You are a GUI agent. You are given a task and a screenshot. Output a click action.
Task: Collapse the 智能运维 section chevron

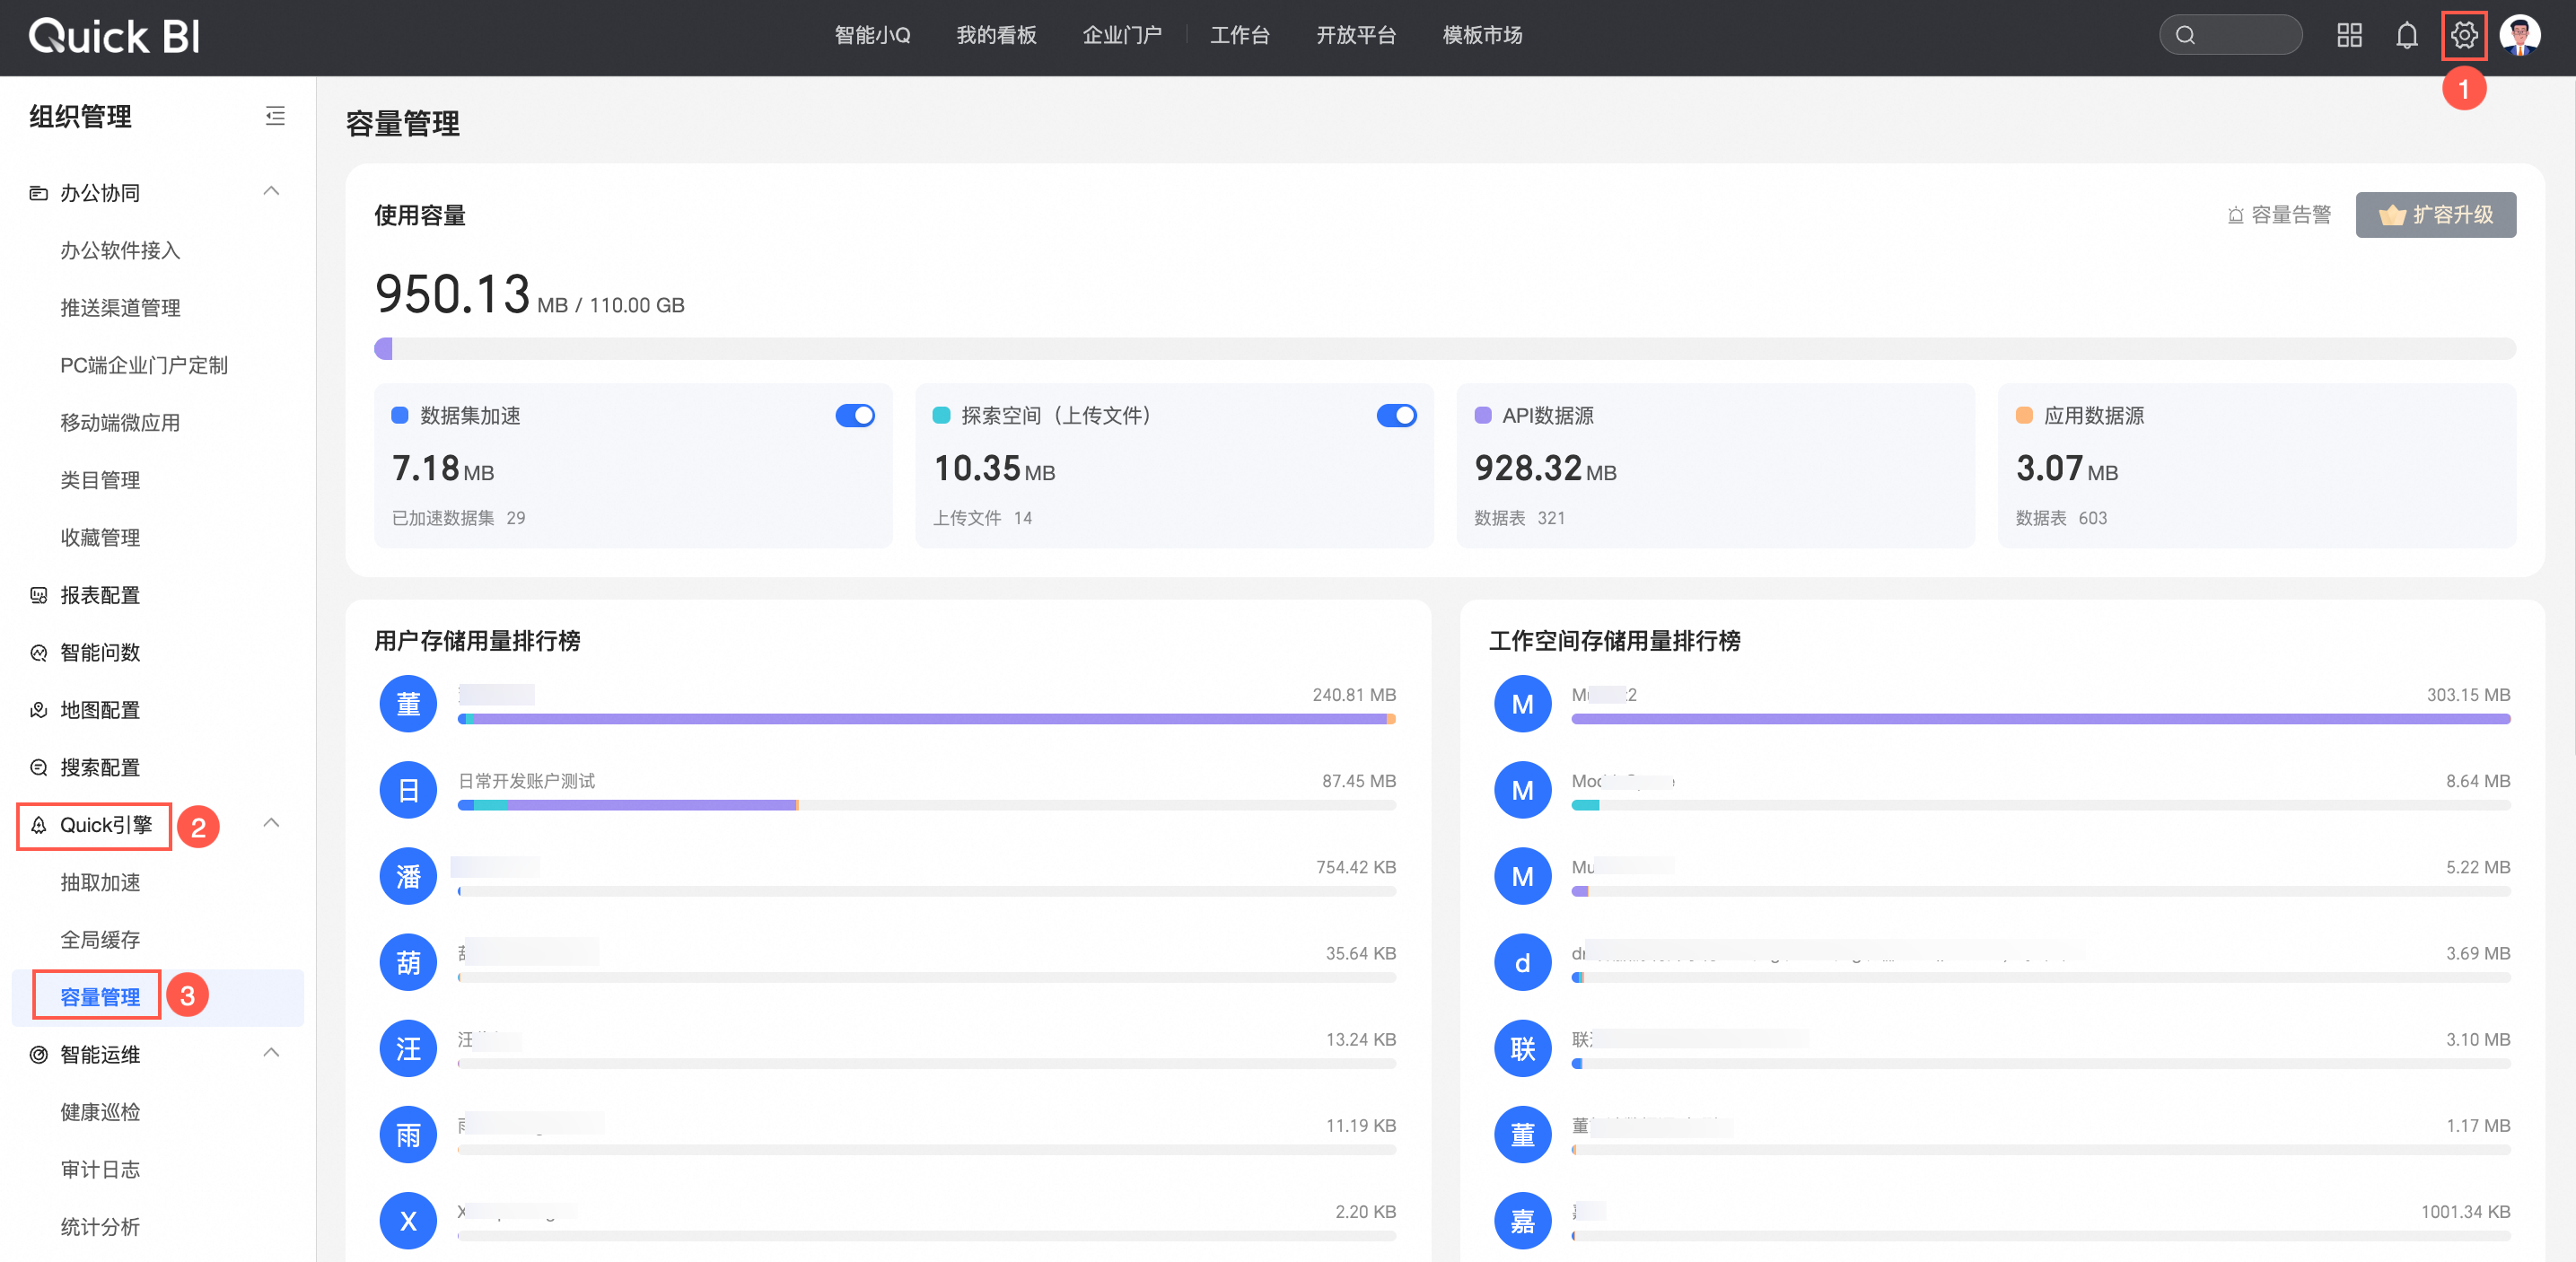click(271, 1053)
